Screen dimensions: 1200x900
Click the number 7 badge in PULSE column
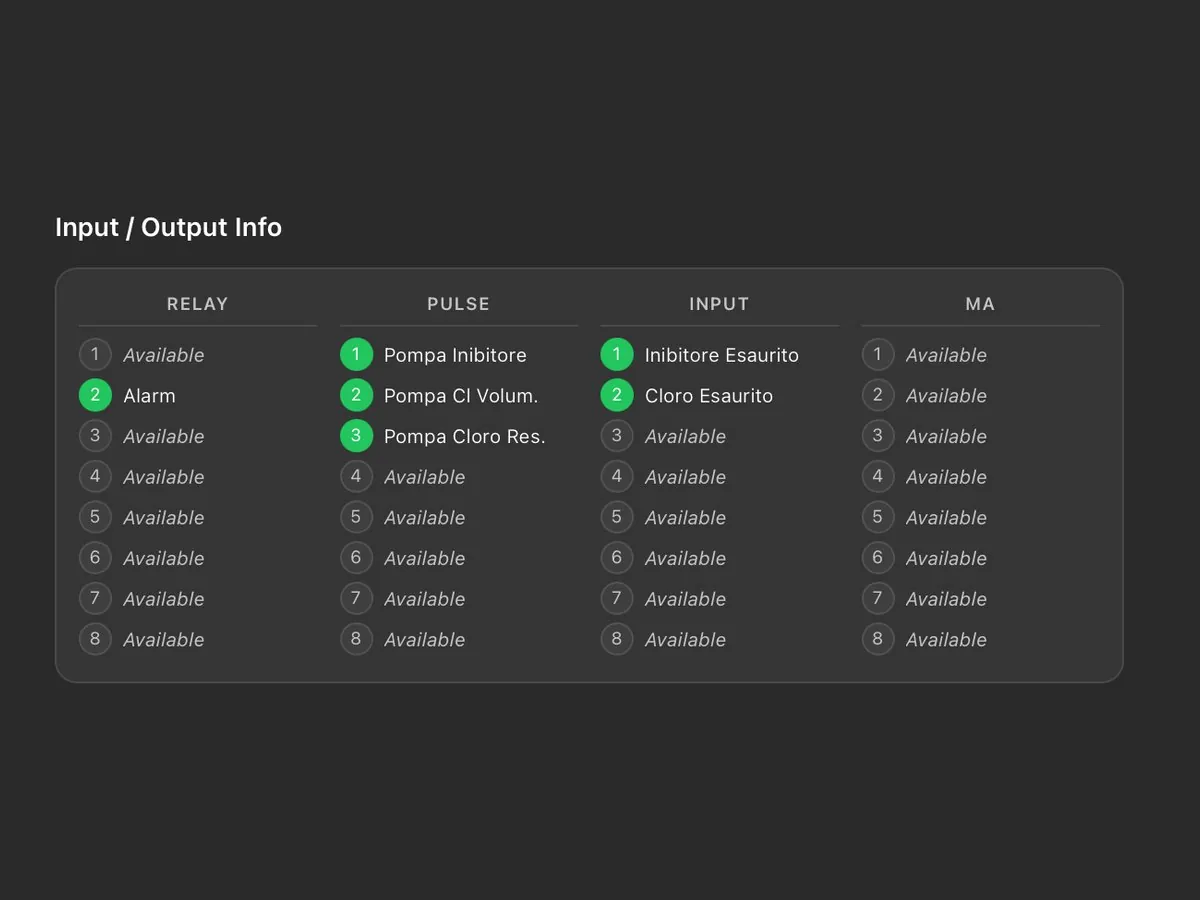coord(356,599)
